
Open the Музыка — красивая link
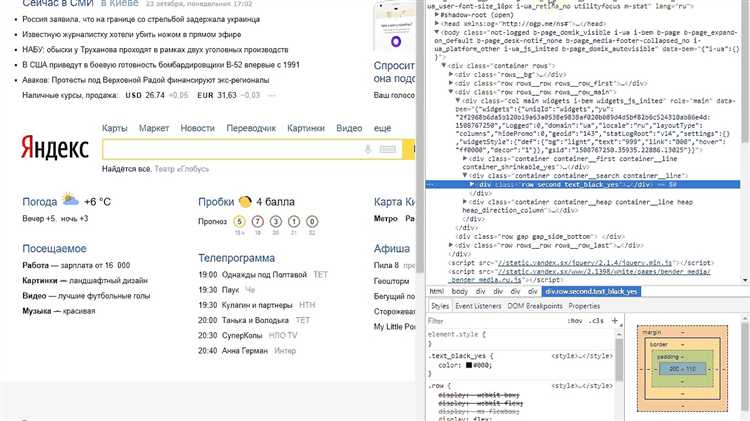pyautogui.click(x=58, y=311)
